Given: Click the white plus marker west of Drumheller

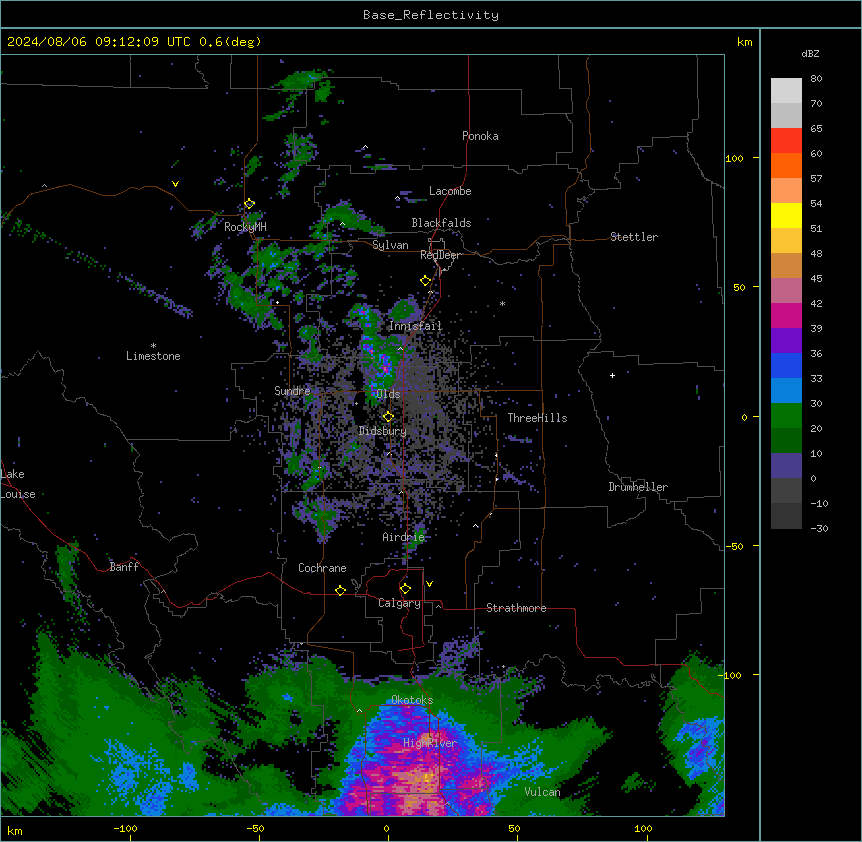Looking at the screenshot, I should tap(612, 375).
